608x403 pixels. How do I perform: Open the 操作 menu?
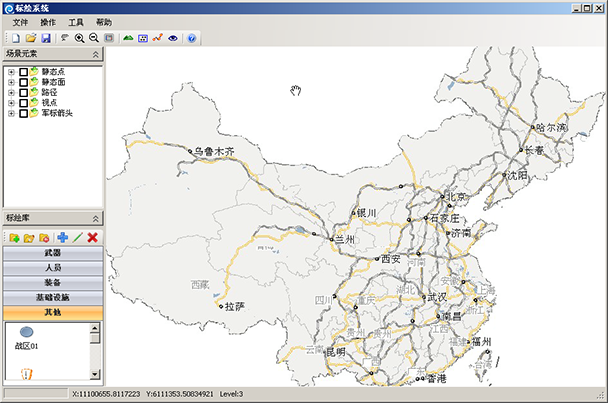[48, 22]
